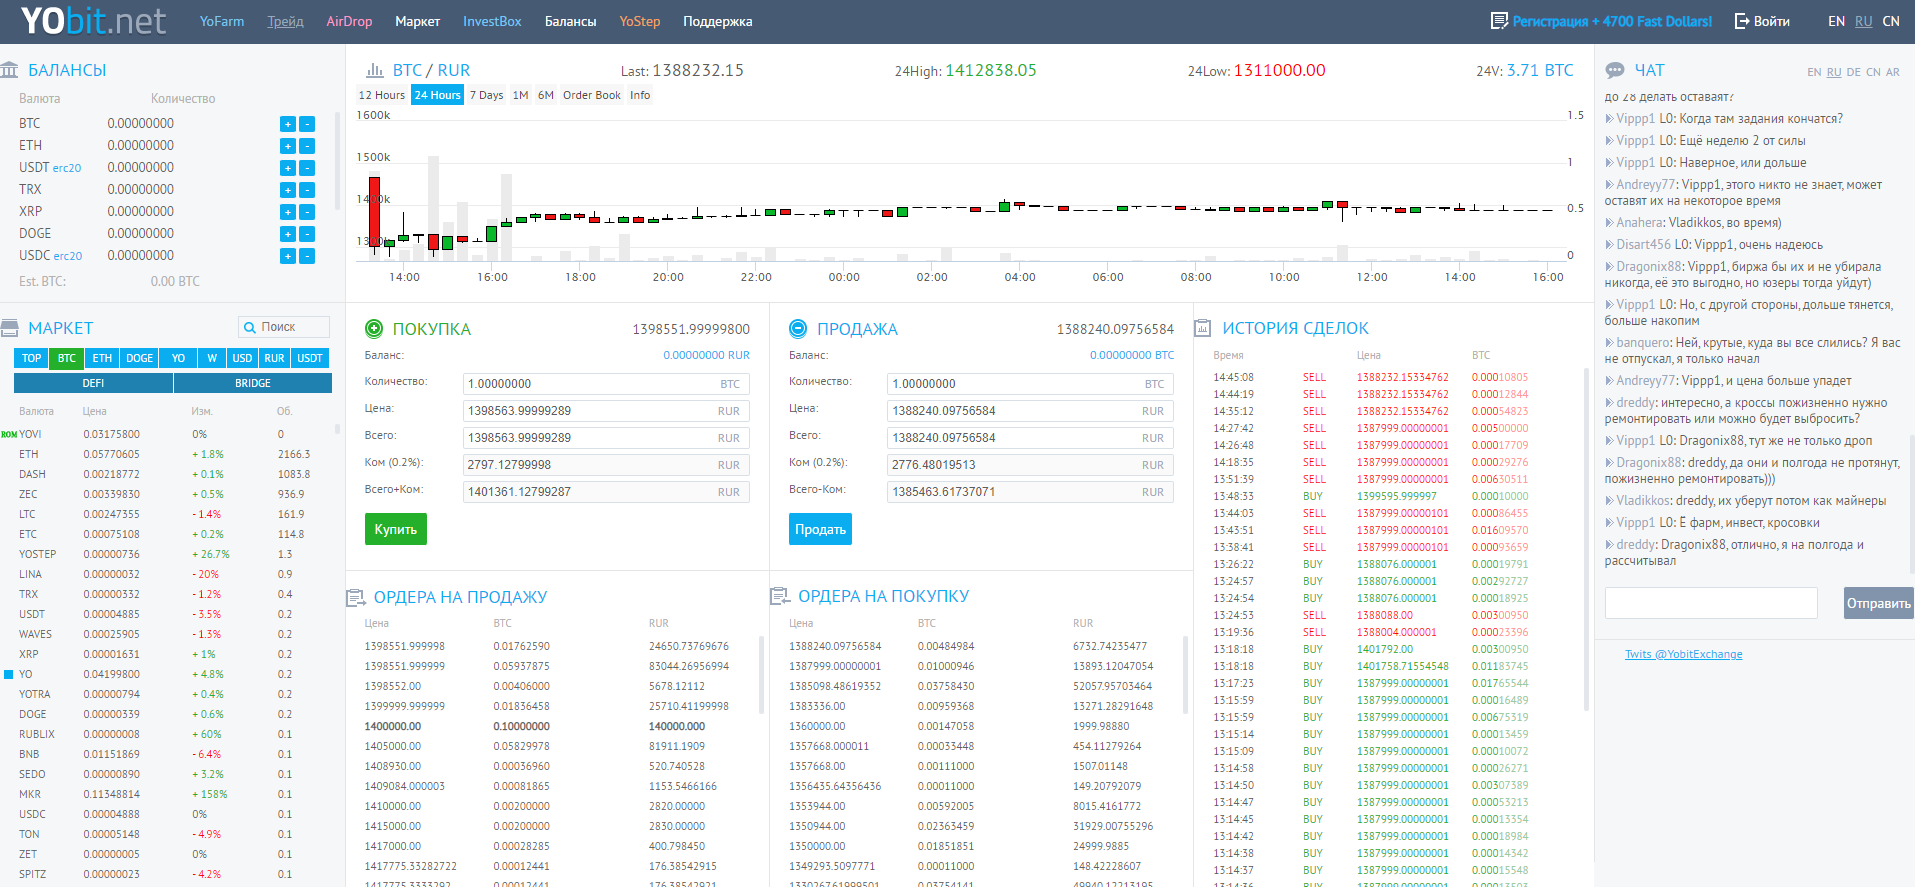Click the market icon beside МАРКЕТ heading
The width and height of the screenshot is (1915, 887).
10,328
